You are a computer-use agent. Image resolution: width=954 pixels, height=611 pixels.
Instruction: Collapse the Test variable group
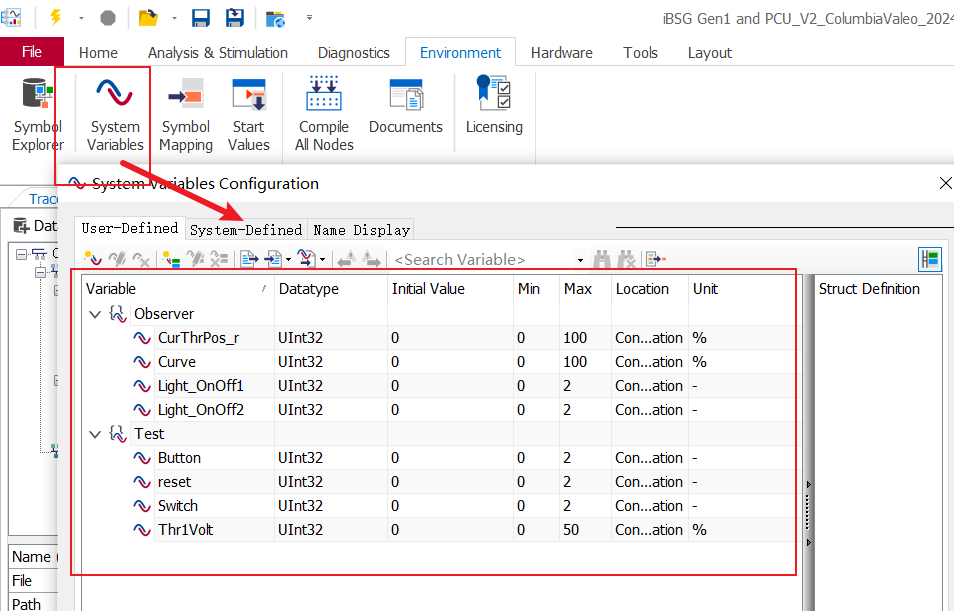click(96, 434)
